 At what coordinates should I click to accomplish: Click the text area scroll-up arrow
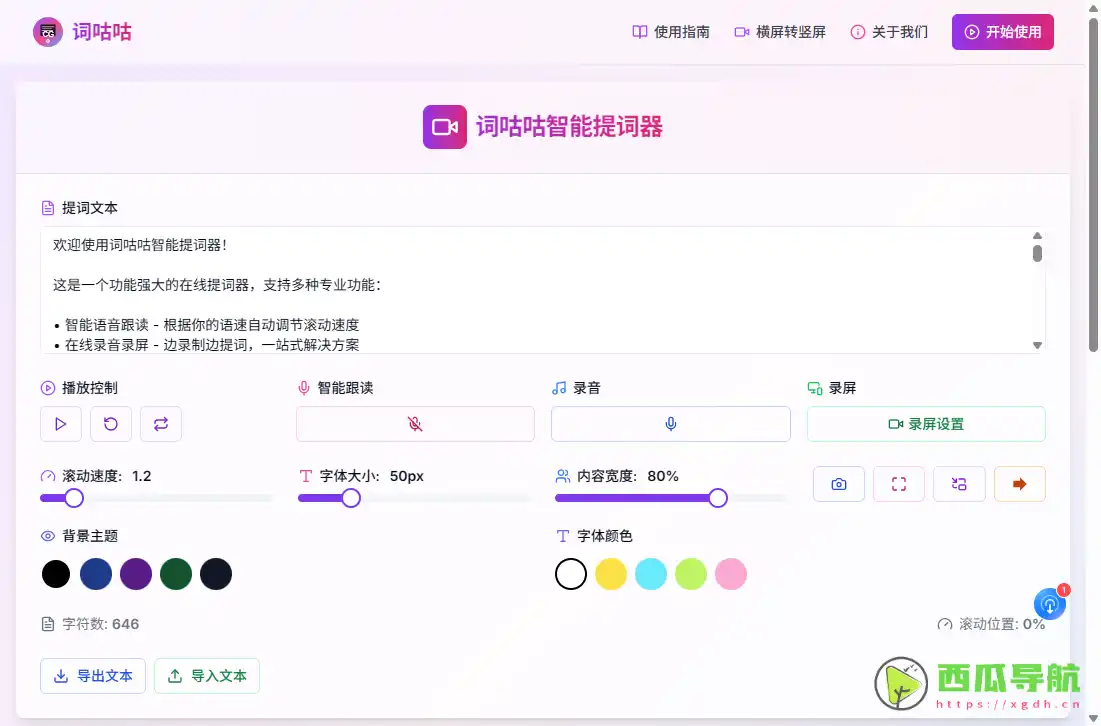click(x=1037, y=236)
